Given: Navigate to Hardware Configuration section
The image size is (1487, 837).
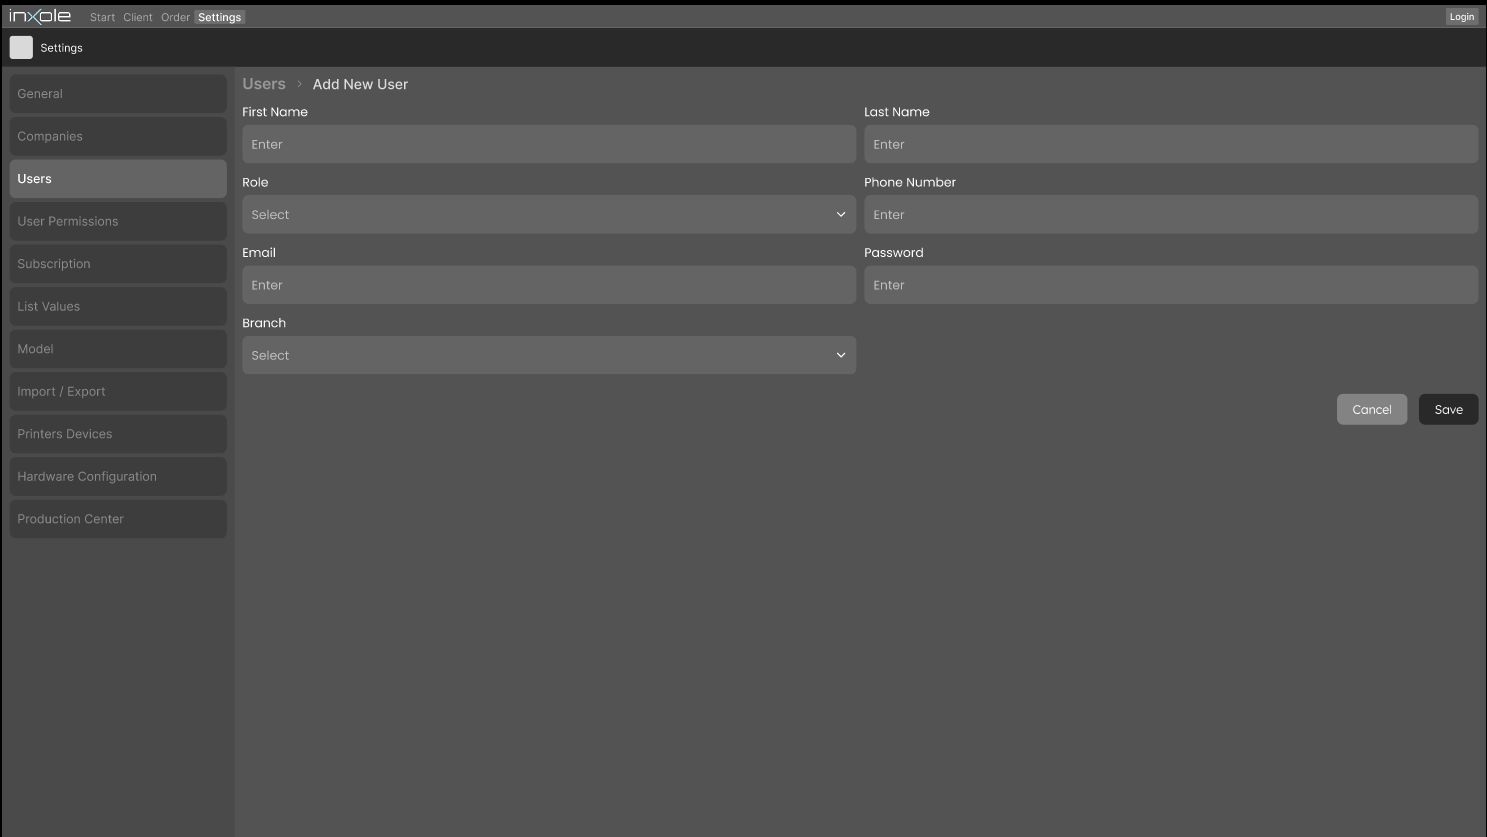Looking at the screenshot, I should click(x=118, y=477).
